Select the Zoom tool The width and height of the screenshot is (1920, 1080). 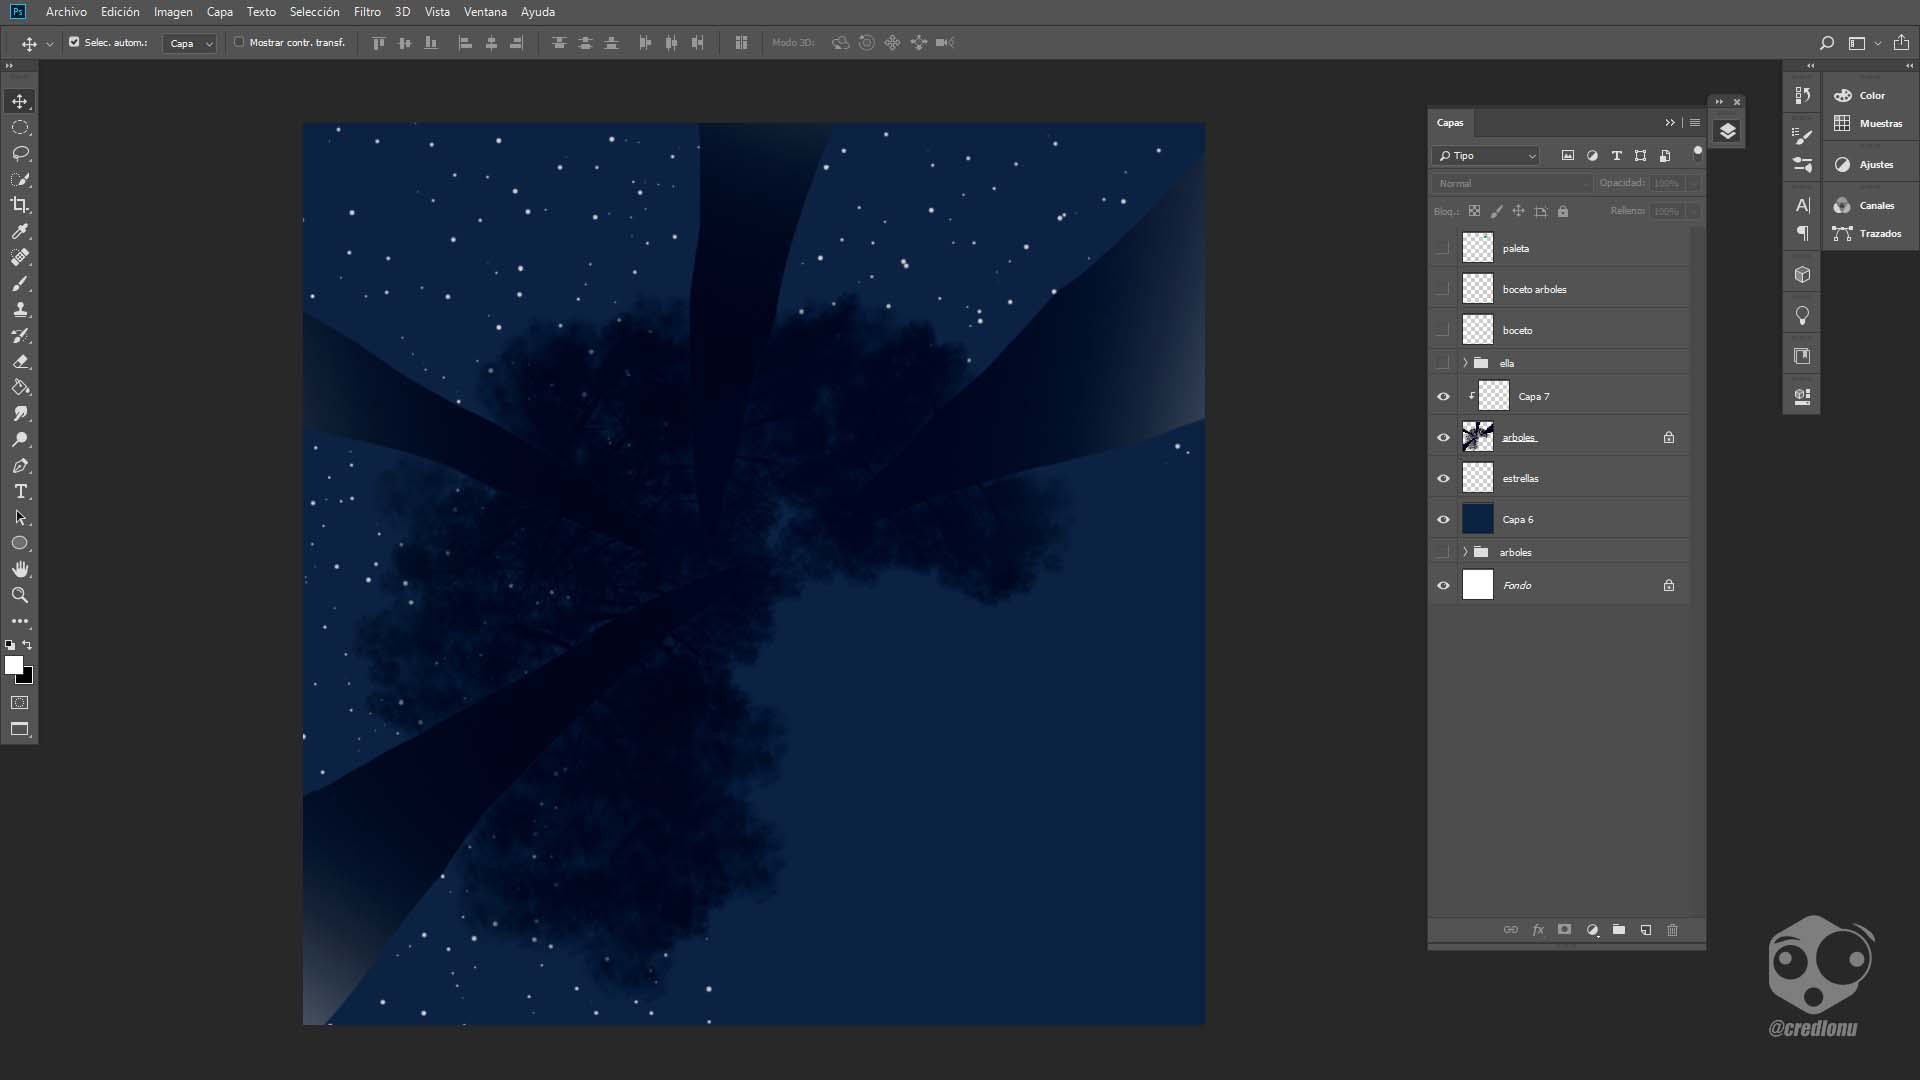tap(20, 595)
